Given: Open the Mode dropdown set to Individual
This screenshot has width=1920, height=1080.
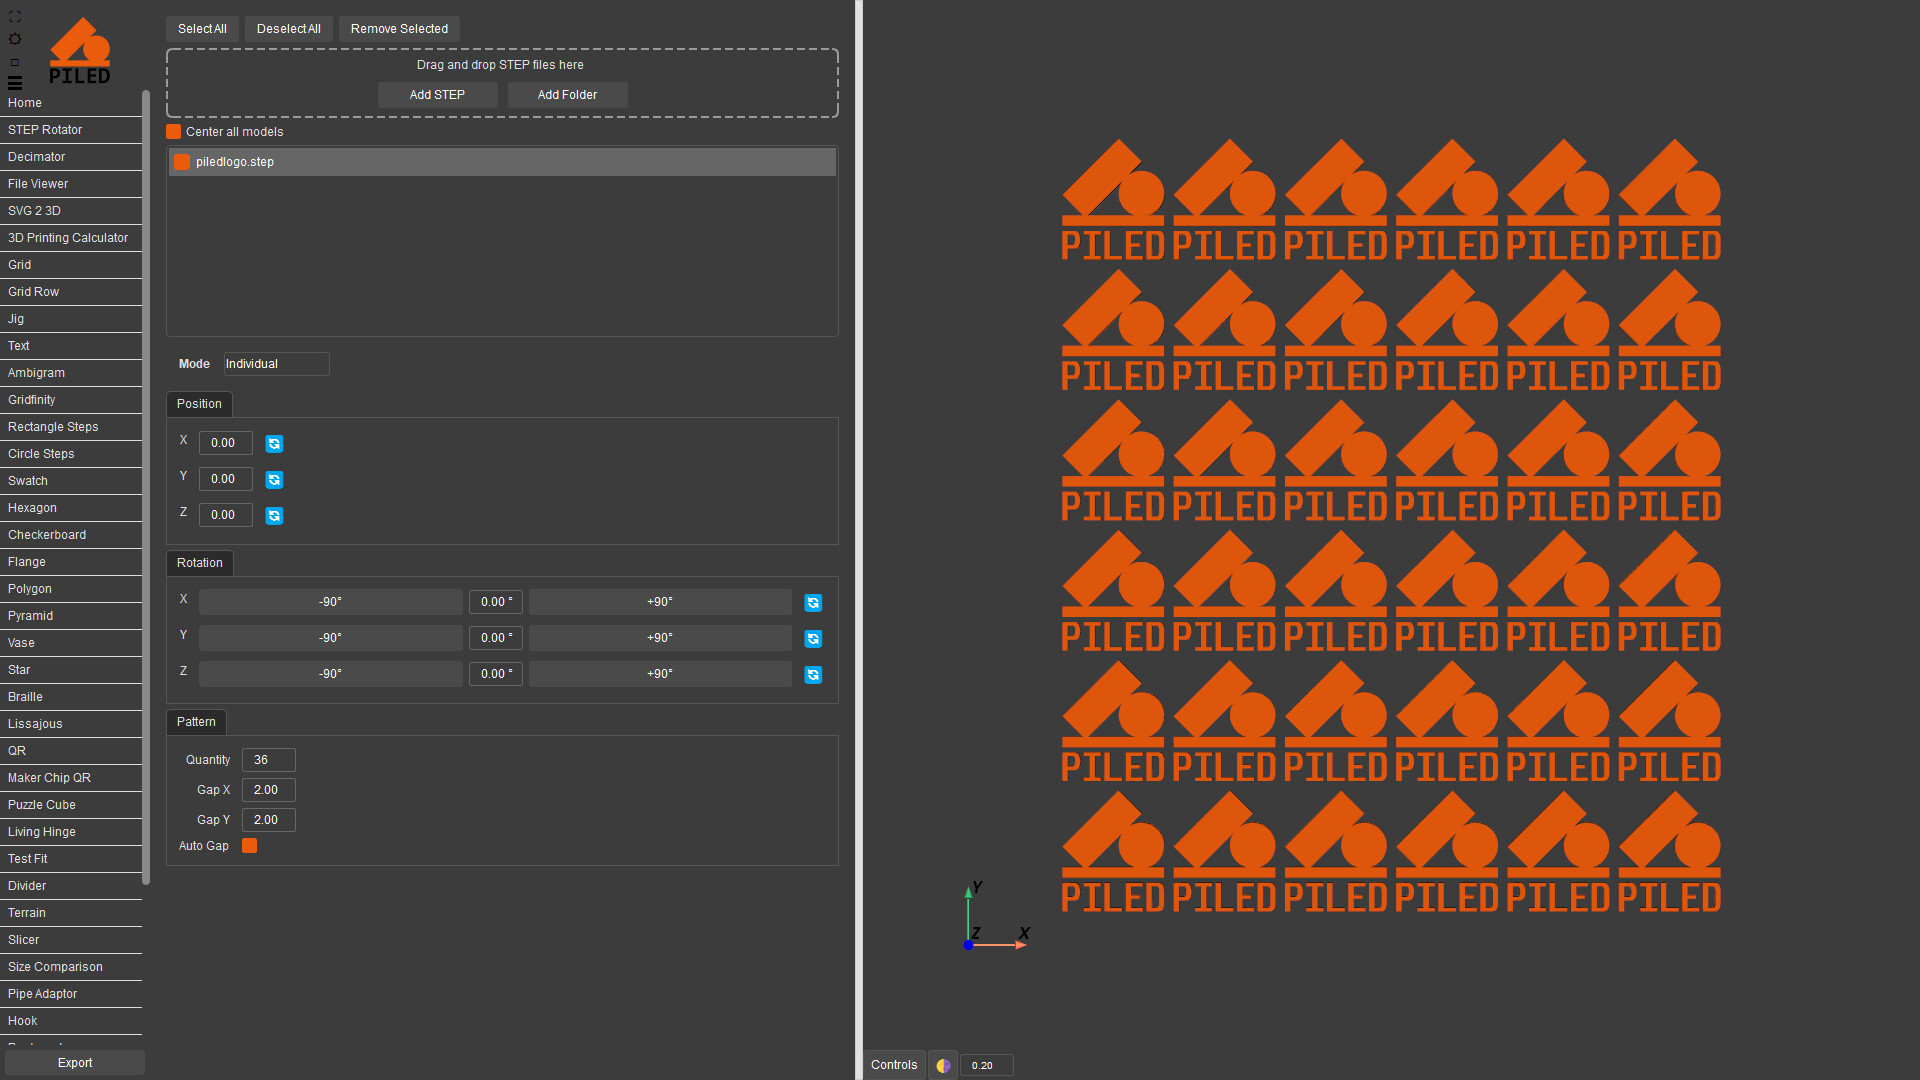Looking at the screenshot, I should pyautogui.click(x=276, y=364).
